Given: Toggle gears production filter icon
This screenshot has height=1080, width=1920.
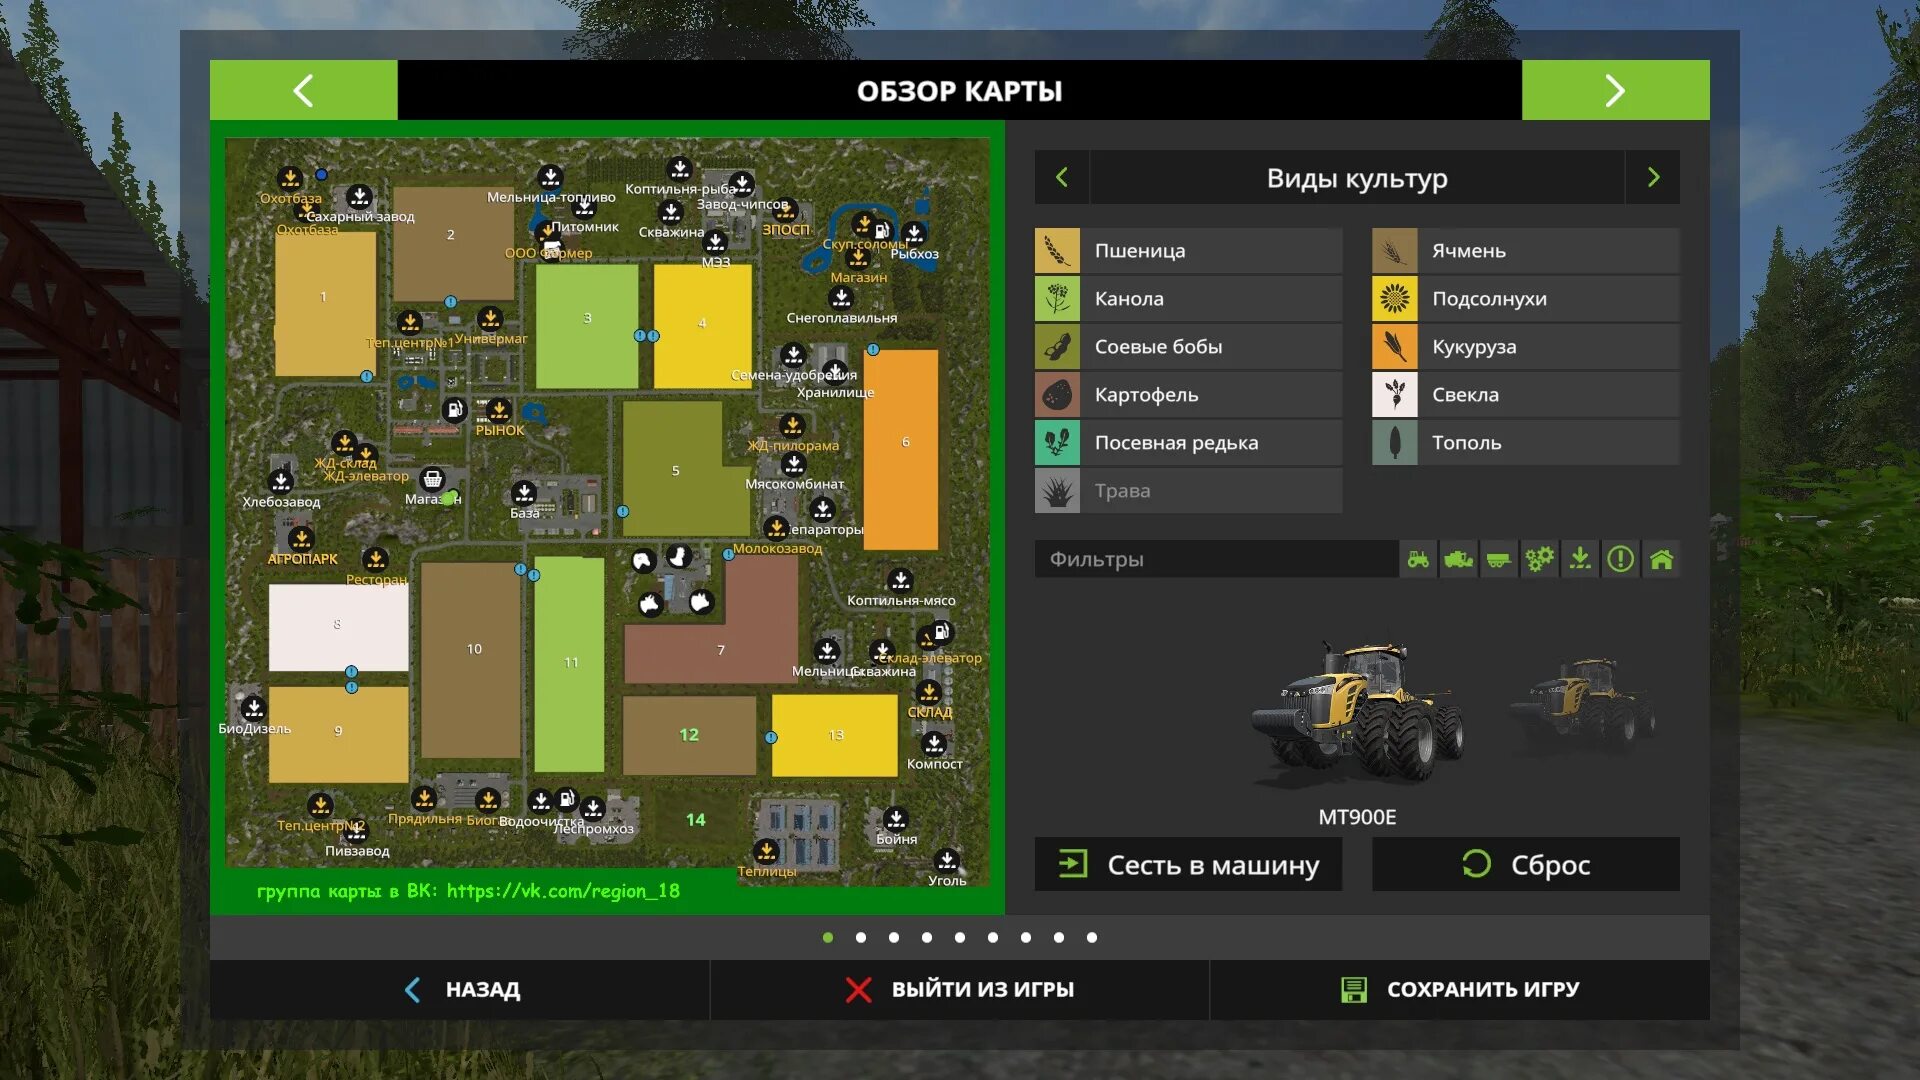Looking at the screenshot, I should pyautogui.click(x=1539, y=559).
